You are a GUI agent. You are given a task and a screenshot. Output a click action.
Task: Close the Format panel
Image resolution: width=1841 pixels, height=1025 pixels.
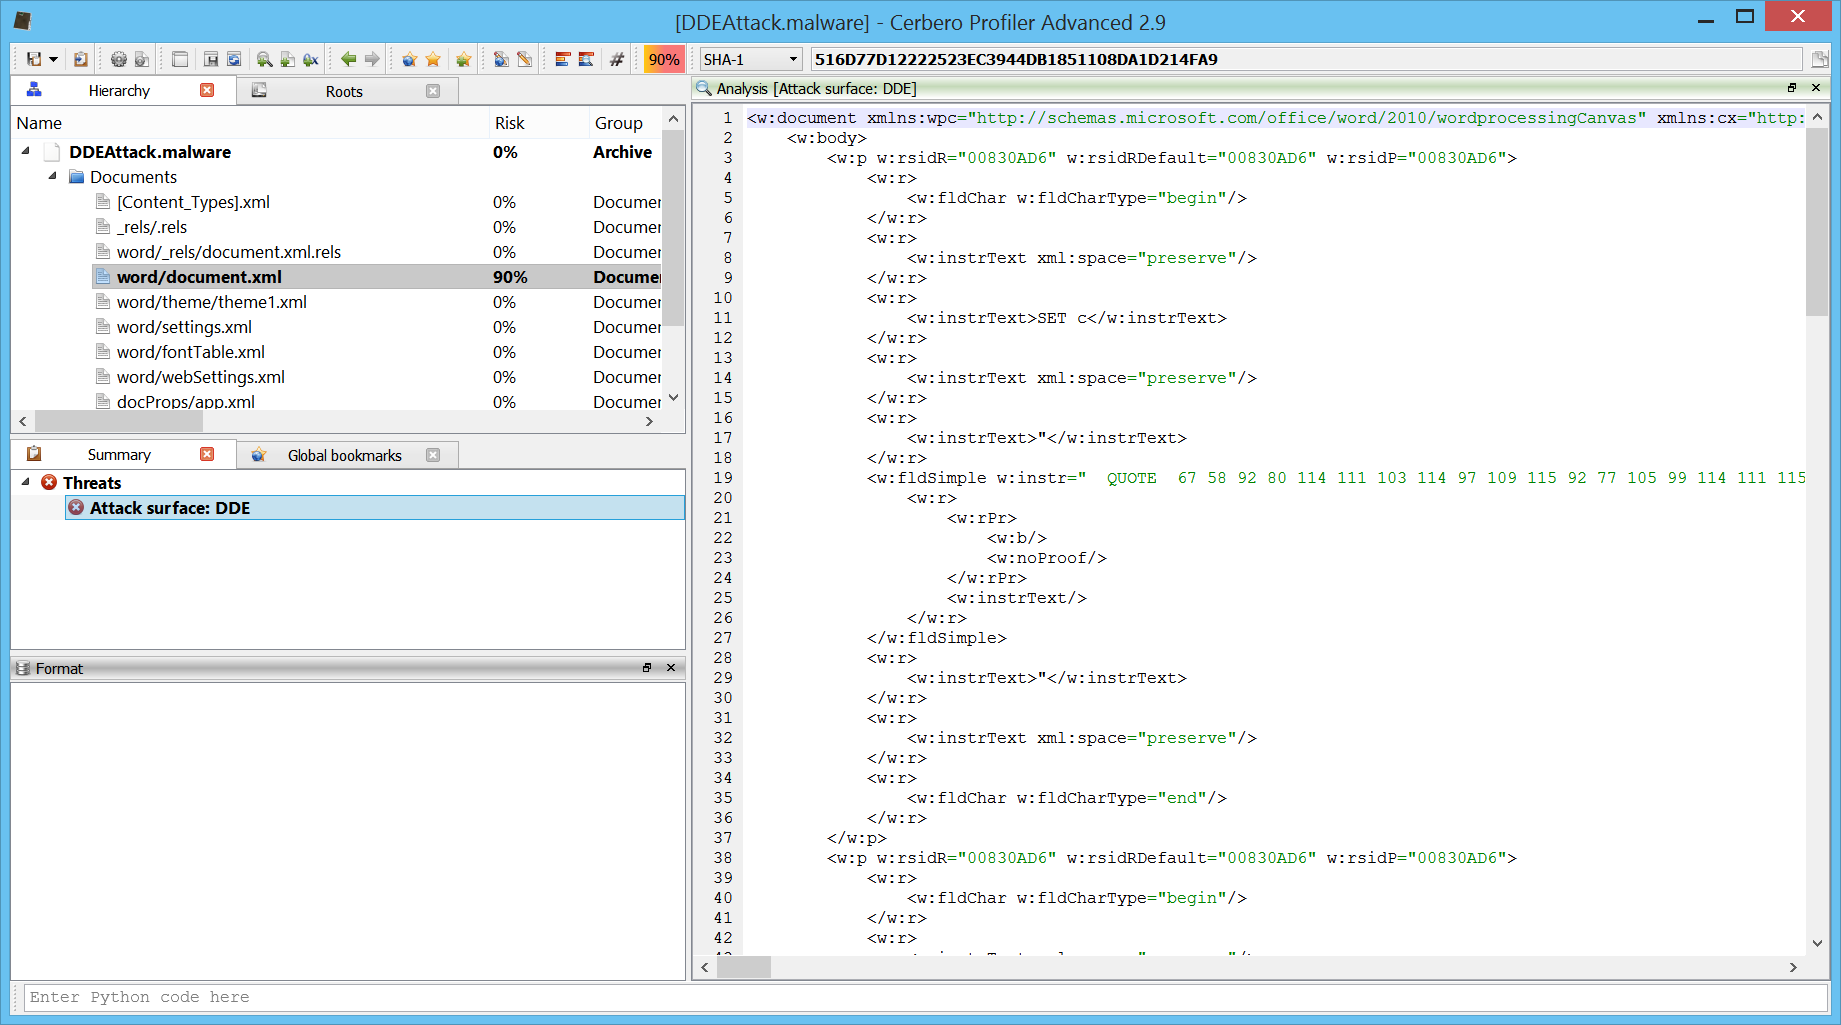tap(671, 668)
